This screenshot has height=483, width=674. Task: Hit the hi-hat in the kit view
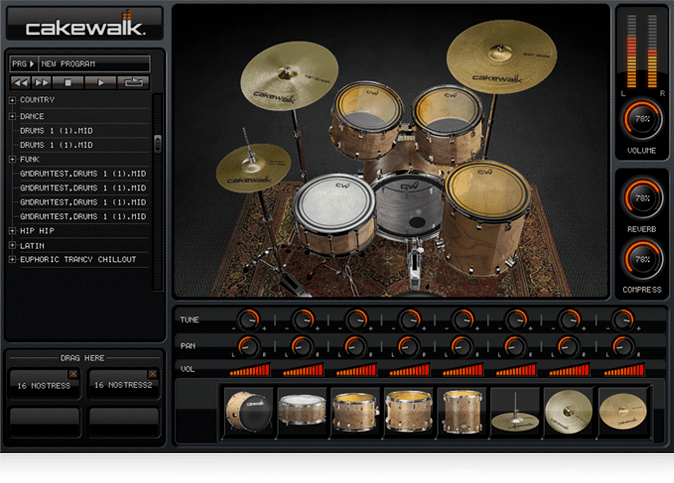253,167
